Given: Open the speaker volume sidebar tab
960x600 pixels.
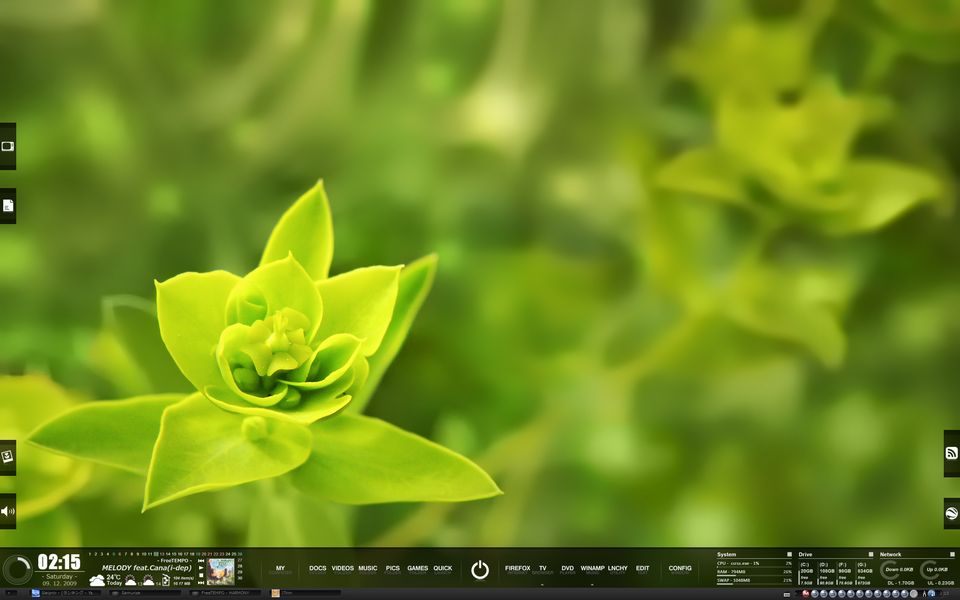Looking at the screenshot, I should coord(7,511).
